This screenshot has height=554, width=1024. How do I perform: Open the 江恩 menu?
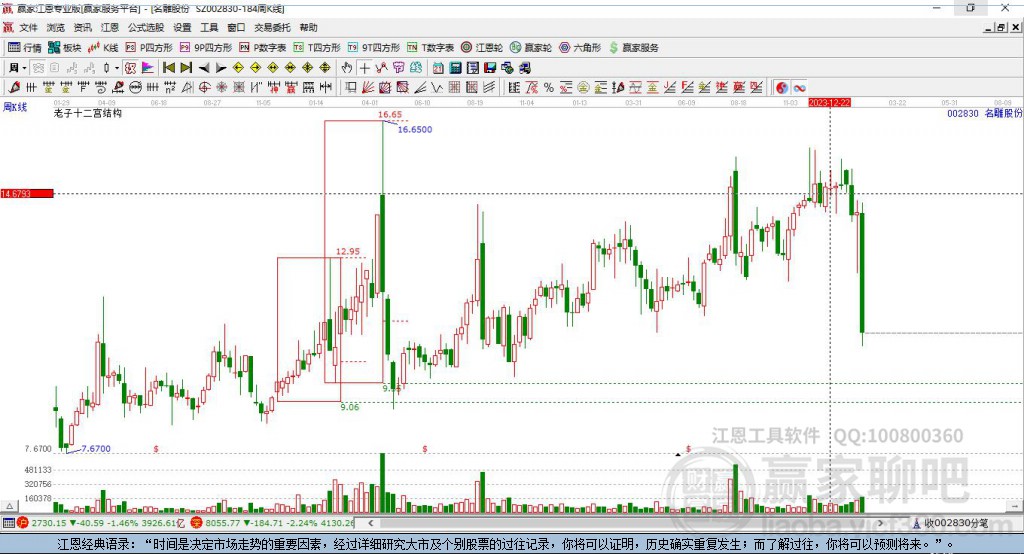110,27
